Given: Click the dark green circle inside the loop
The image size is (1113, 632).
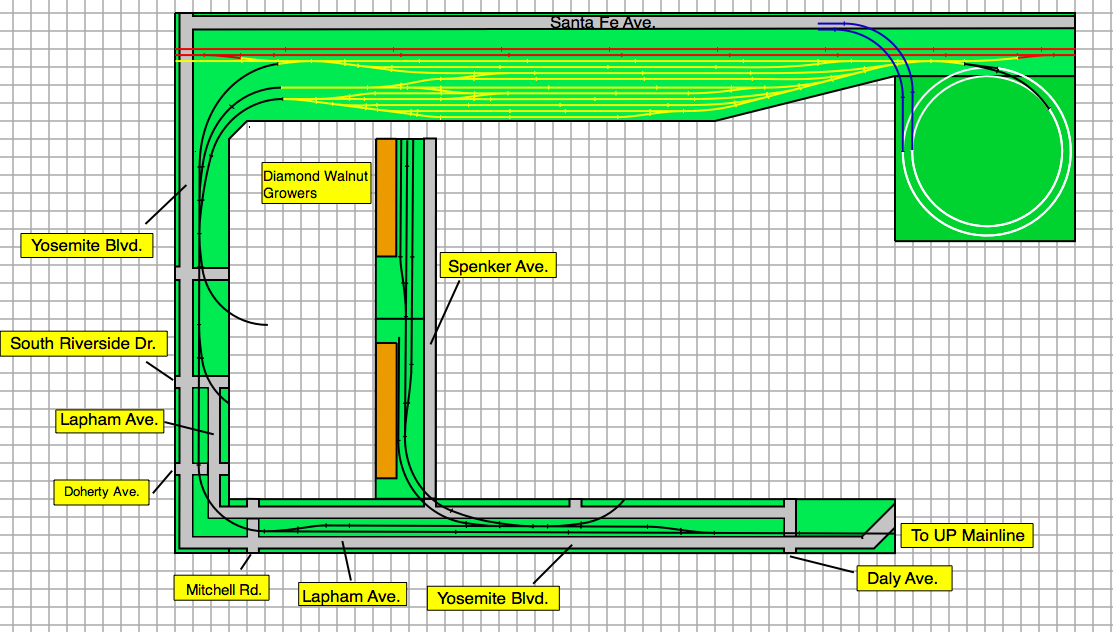Looking at the screenshot, I should 985,152.
